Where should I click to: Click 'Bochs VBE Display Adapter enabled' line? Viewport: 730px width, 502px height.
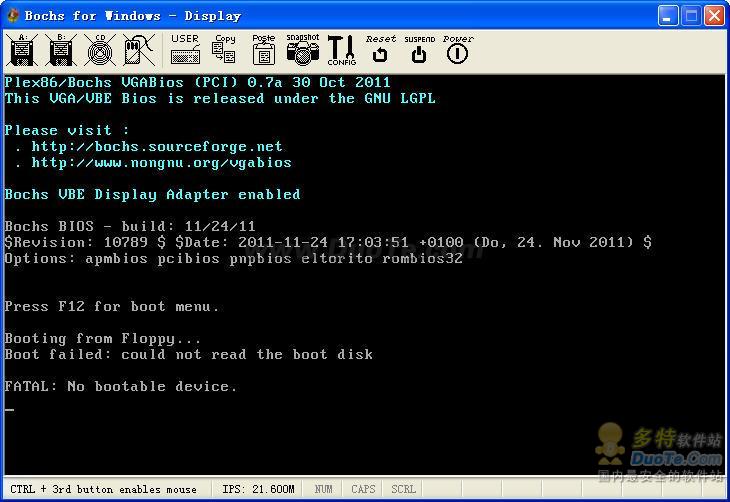(153, 194)
